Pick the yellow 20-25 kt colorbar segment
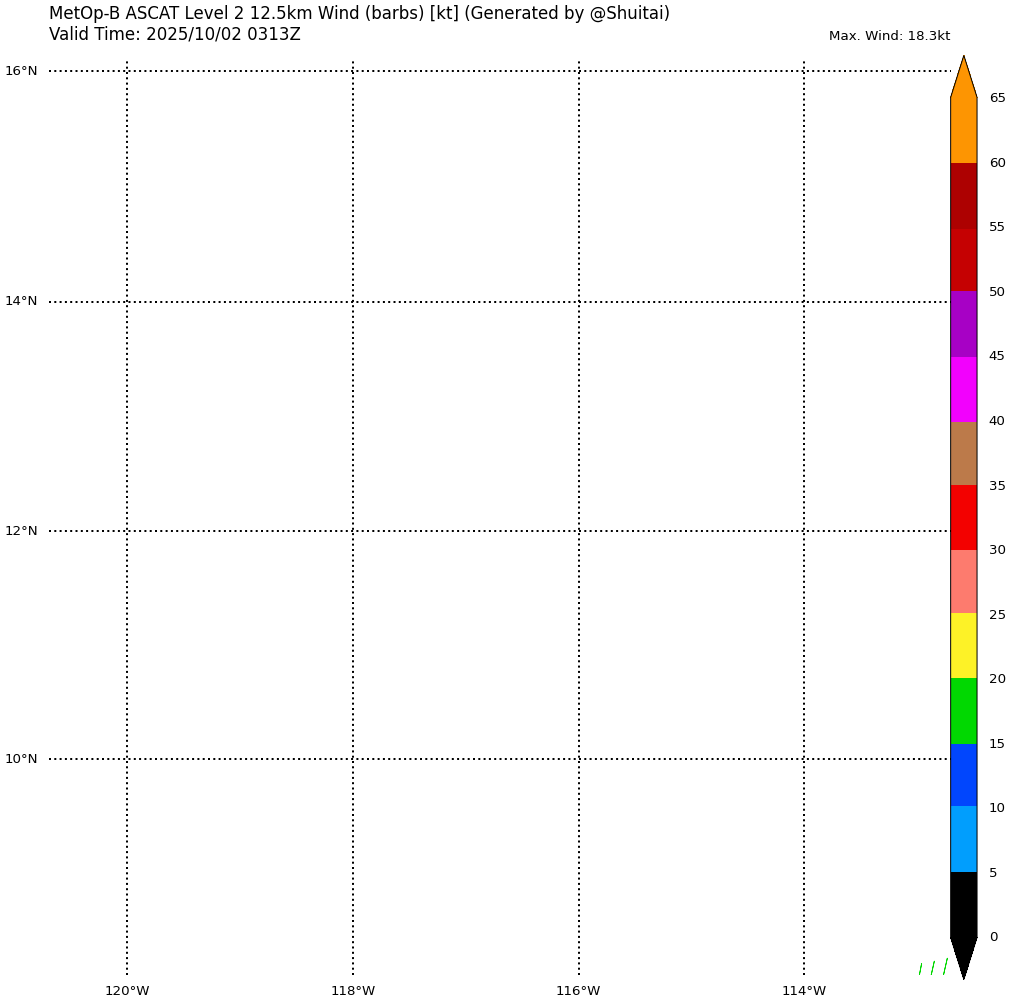The image size is (1010, 1003). click(x=963, y=646)
